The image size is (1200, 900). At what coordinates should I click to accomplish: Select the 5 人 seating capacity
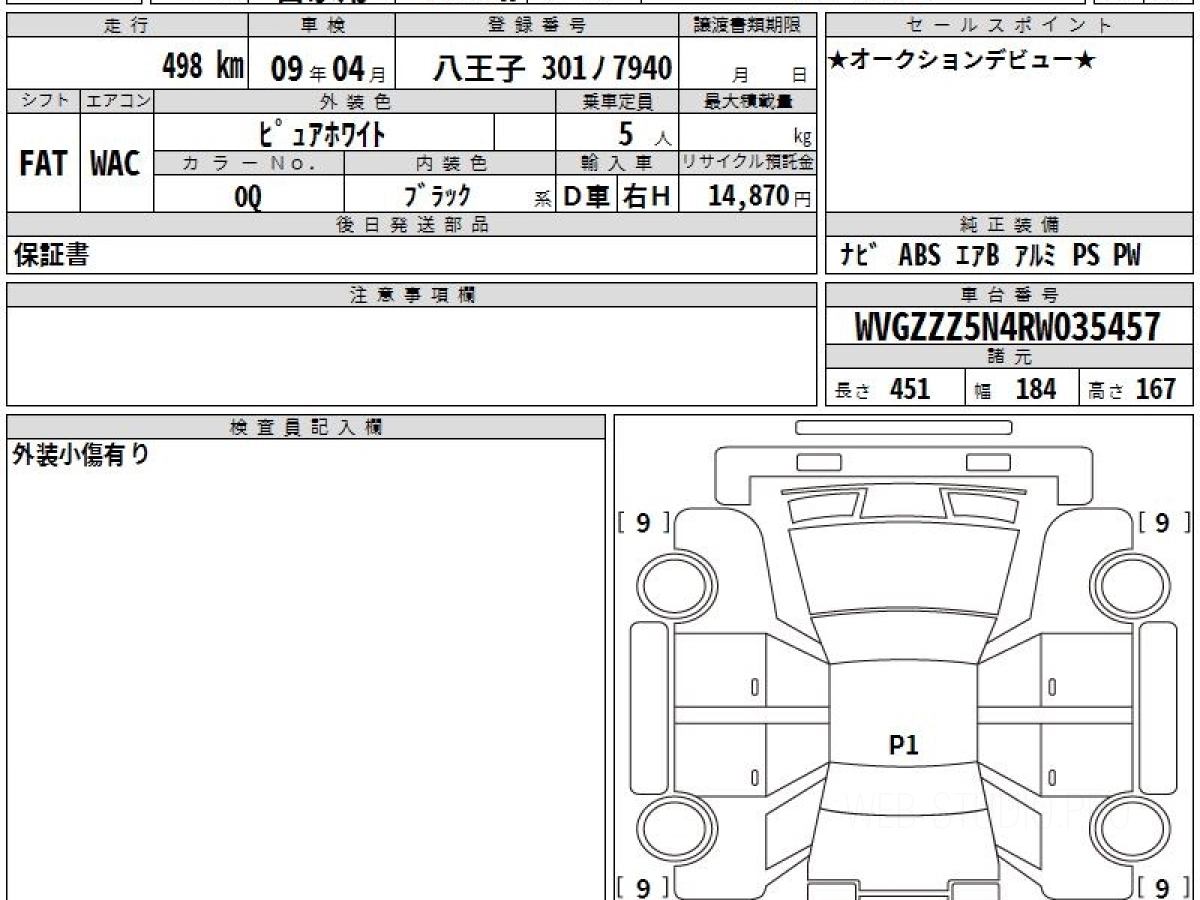[643, 134]
